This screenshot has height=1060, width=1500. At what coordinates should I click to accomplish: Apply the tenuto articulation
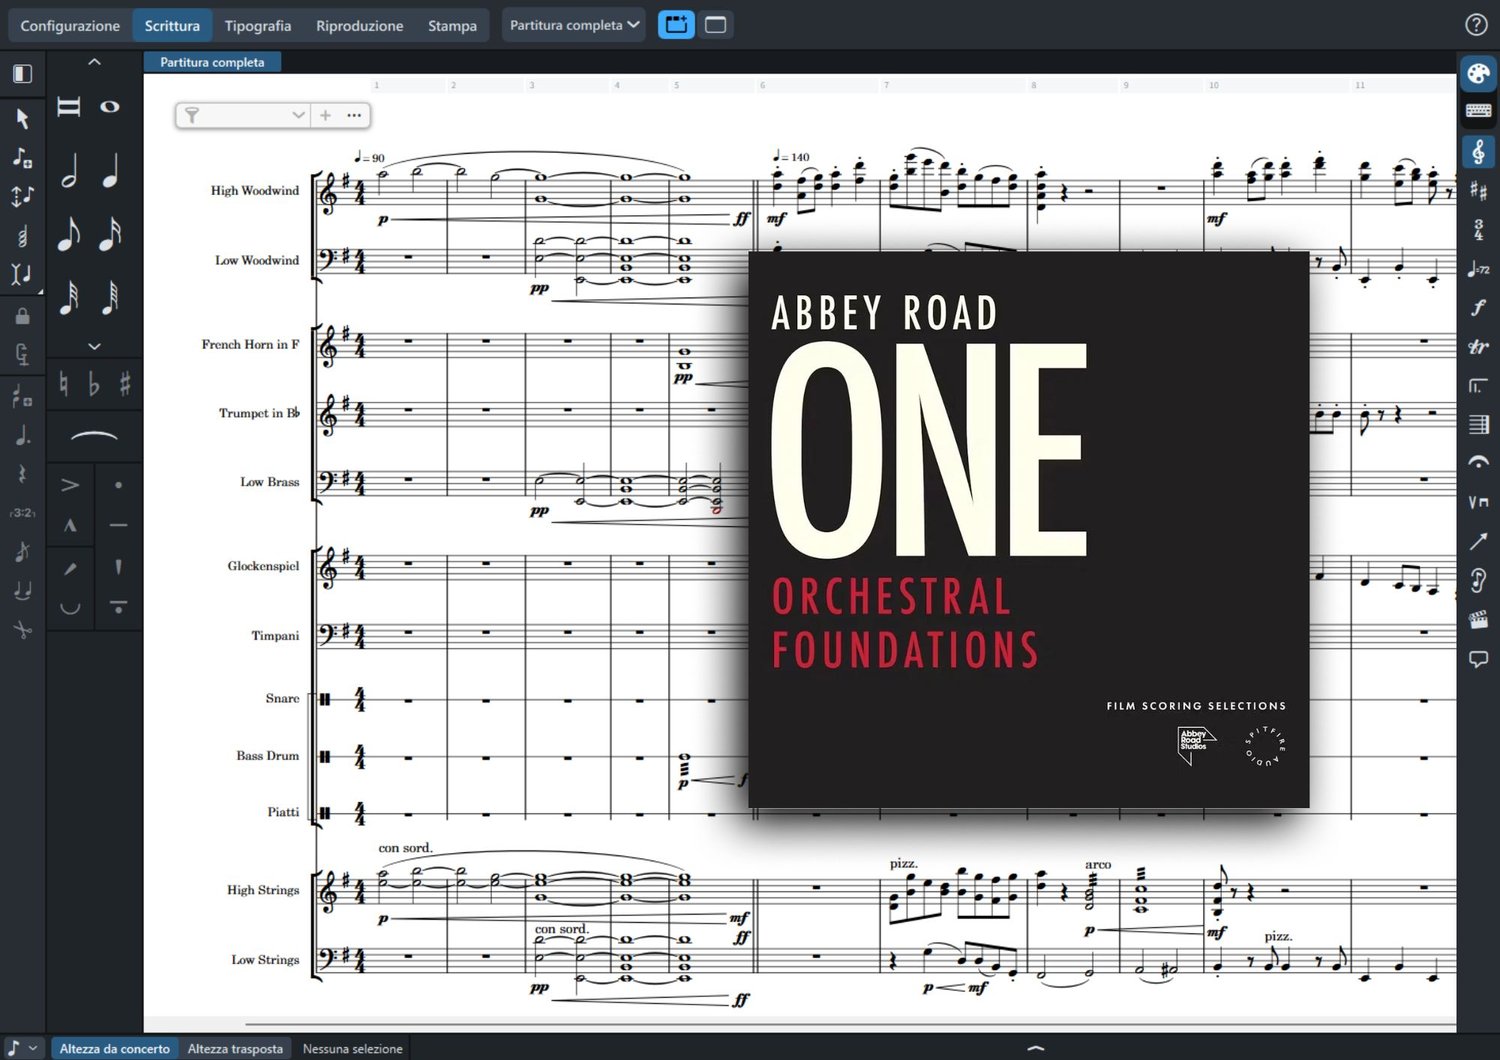[x=118, y=525]
